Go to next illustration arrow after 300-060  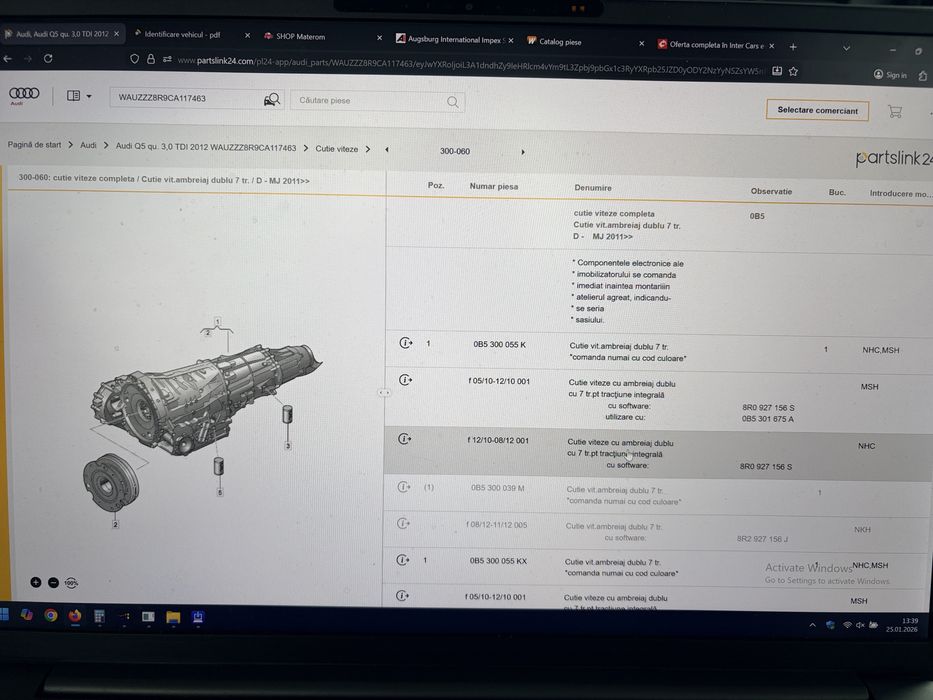[x=523, y=152]
